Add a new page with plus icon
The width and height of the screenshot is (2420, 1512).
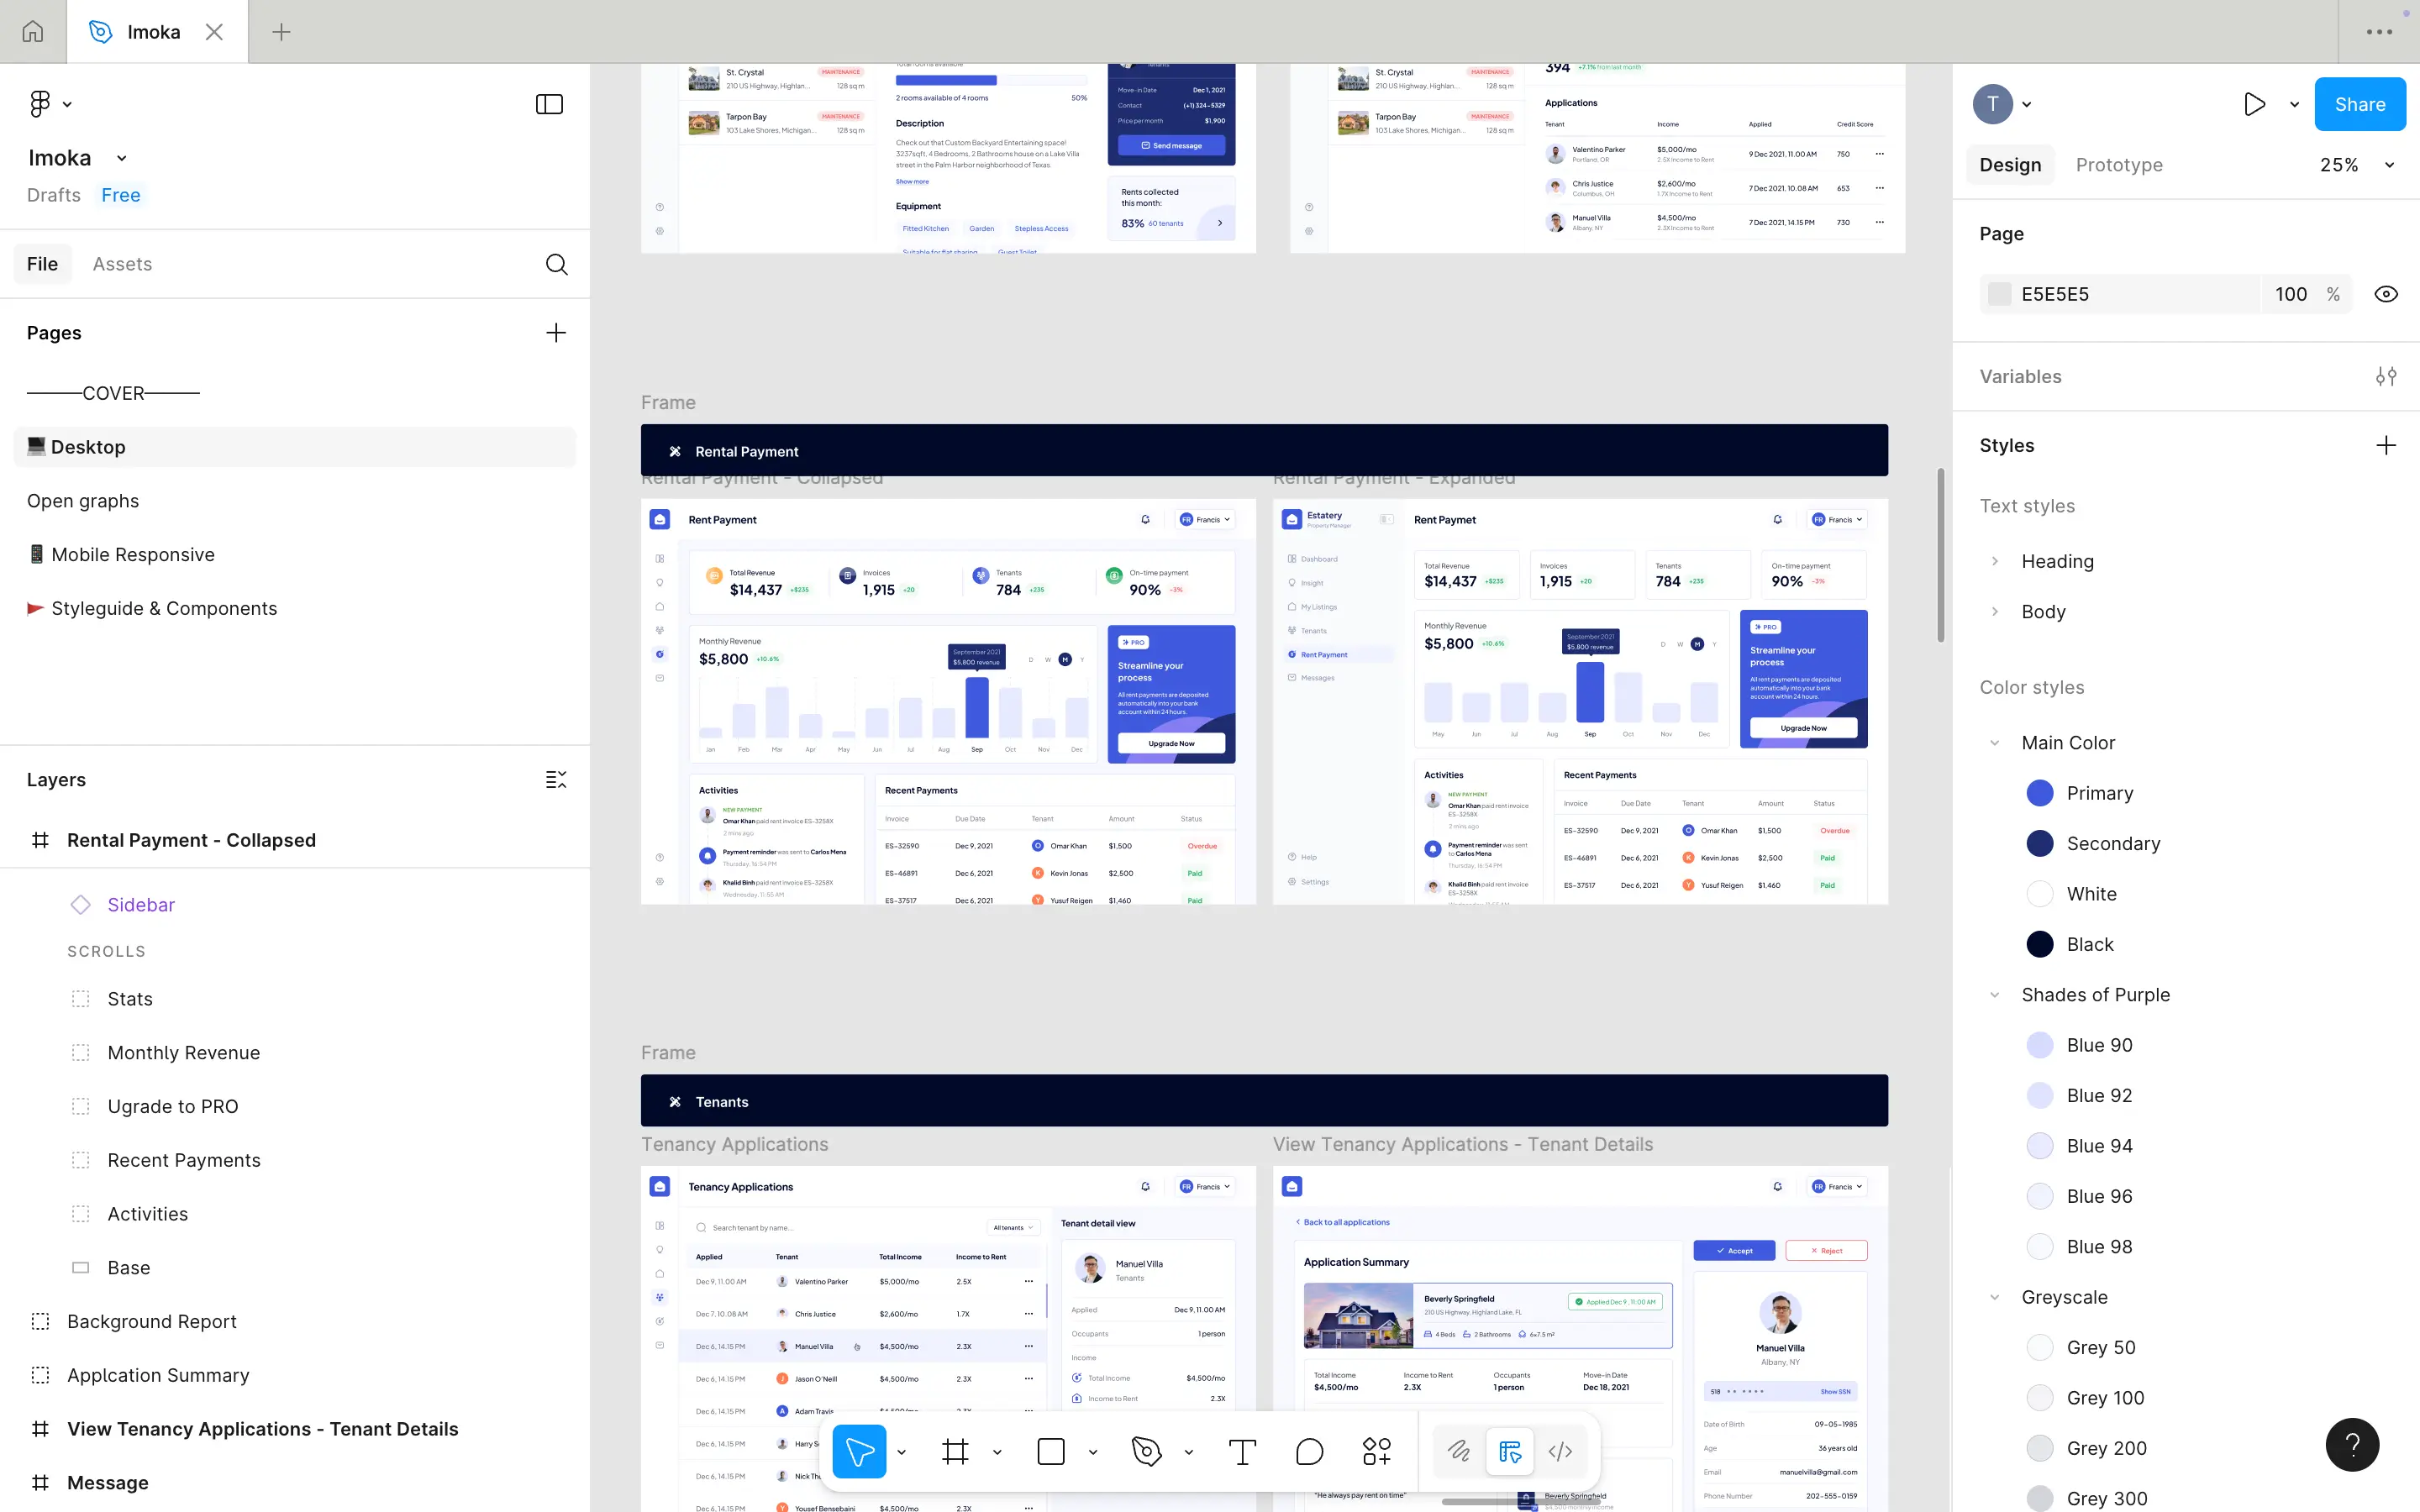coord(556,333)
